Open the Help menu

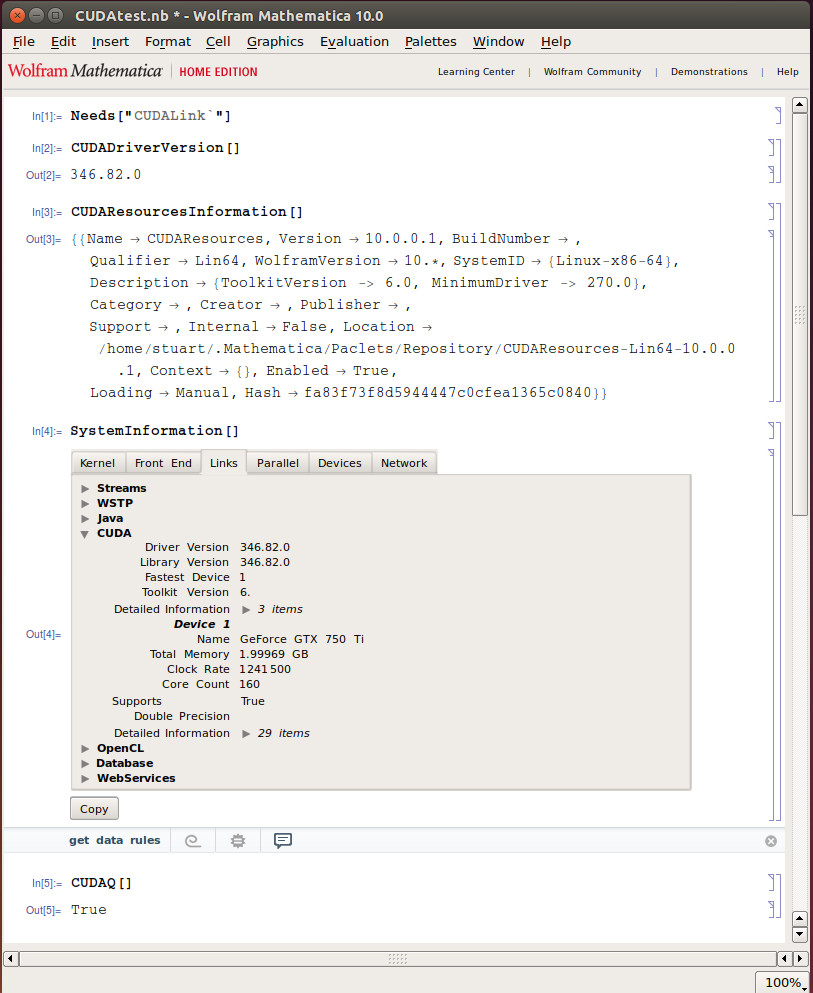pos(556,42)
